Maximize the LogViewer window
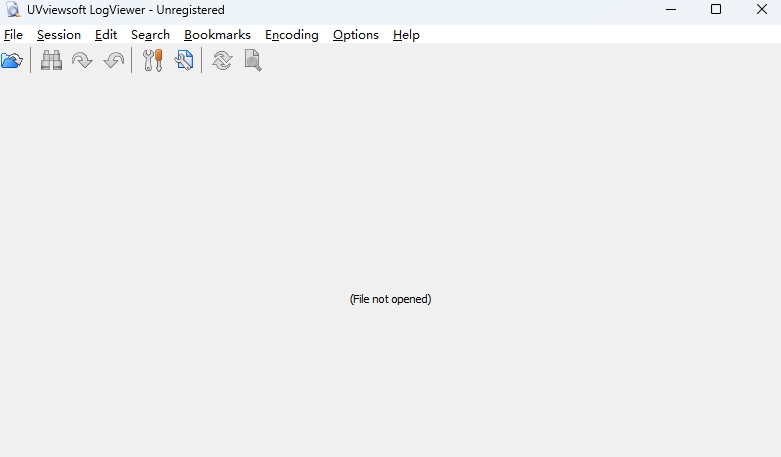The height and width of the screenshot is (457, 781). pos(716,9)
